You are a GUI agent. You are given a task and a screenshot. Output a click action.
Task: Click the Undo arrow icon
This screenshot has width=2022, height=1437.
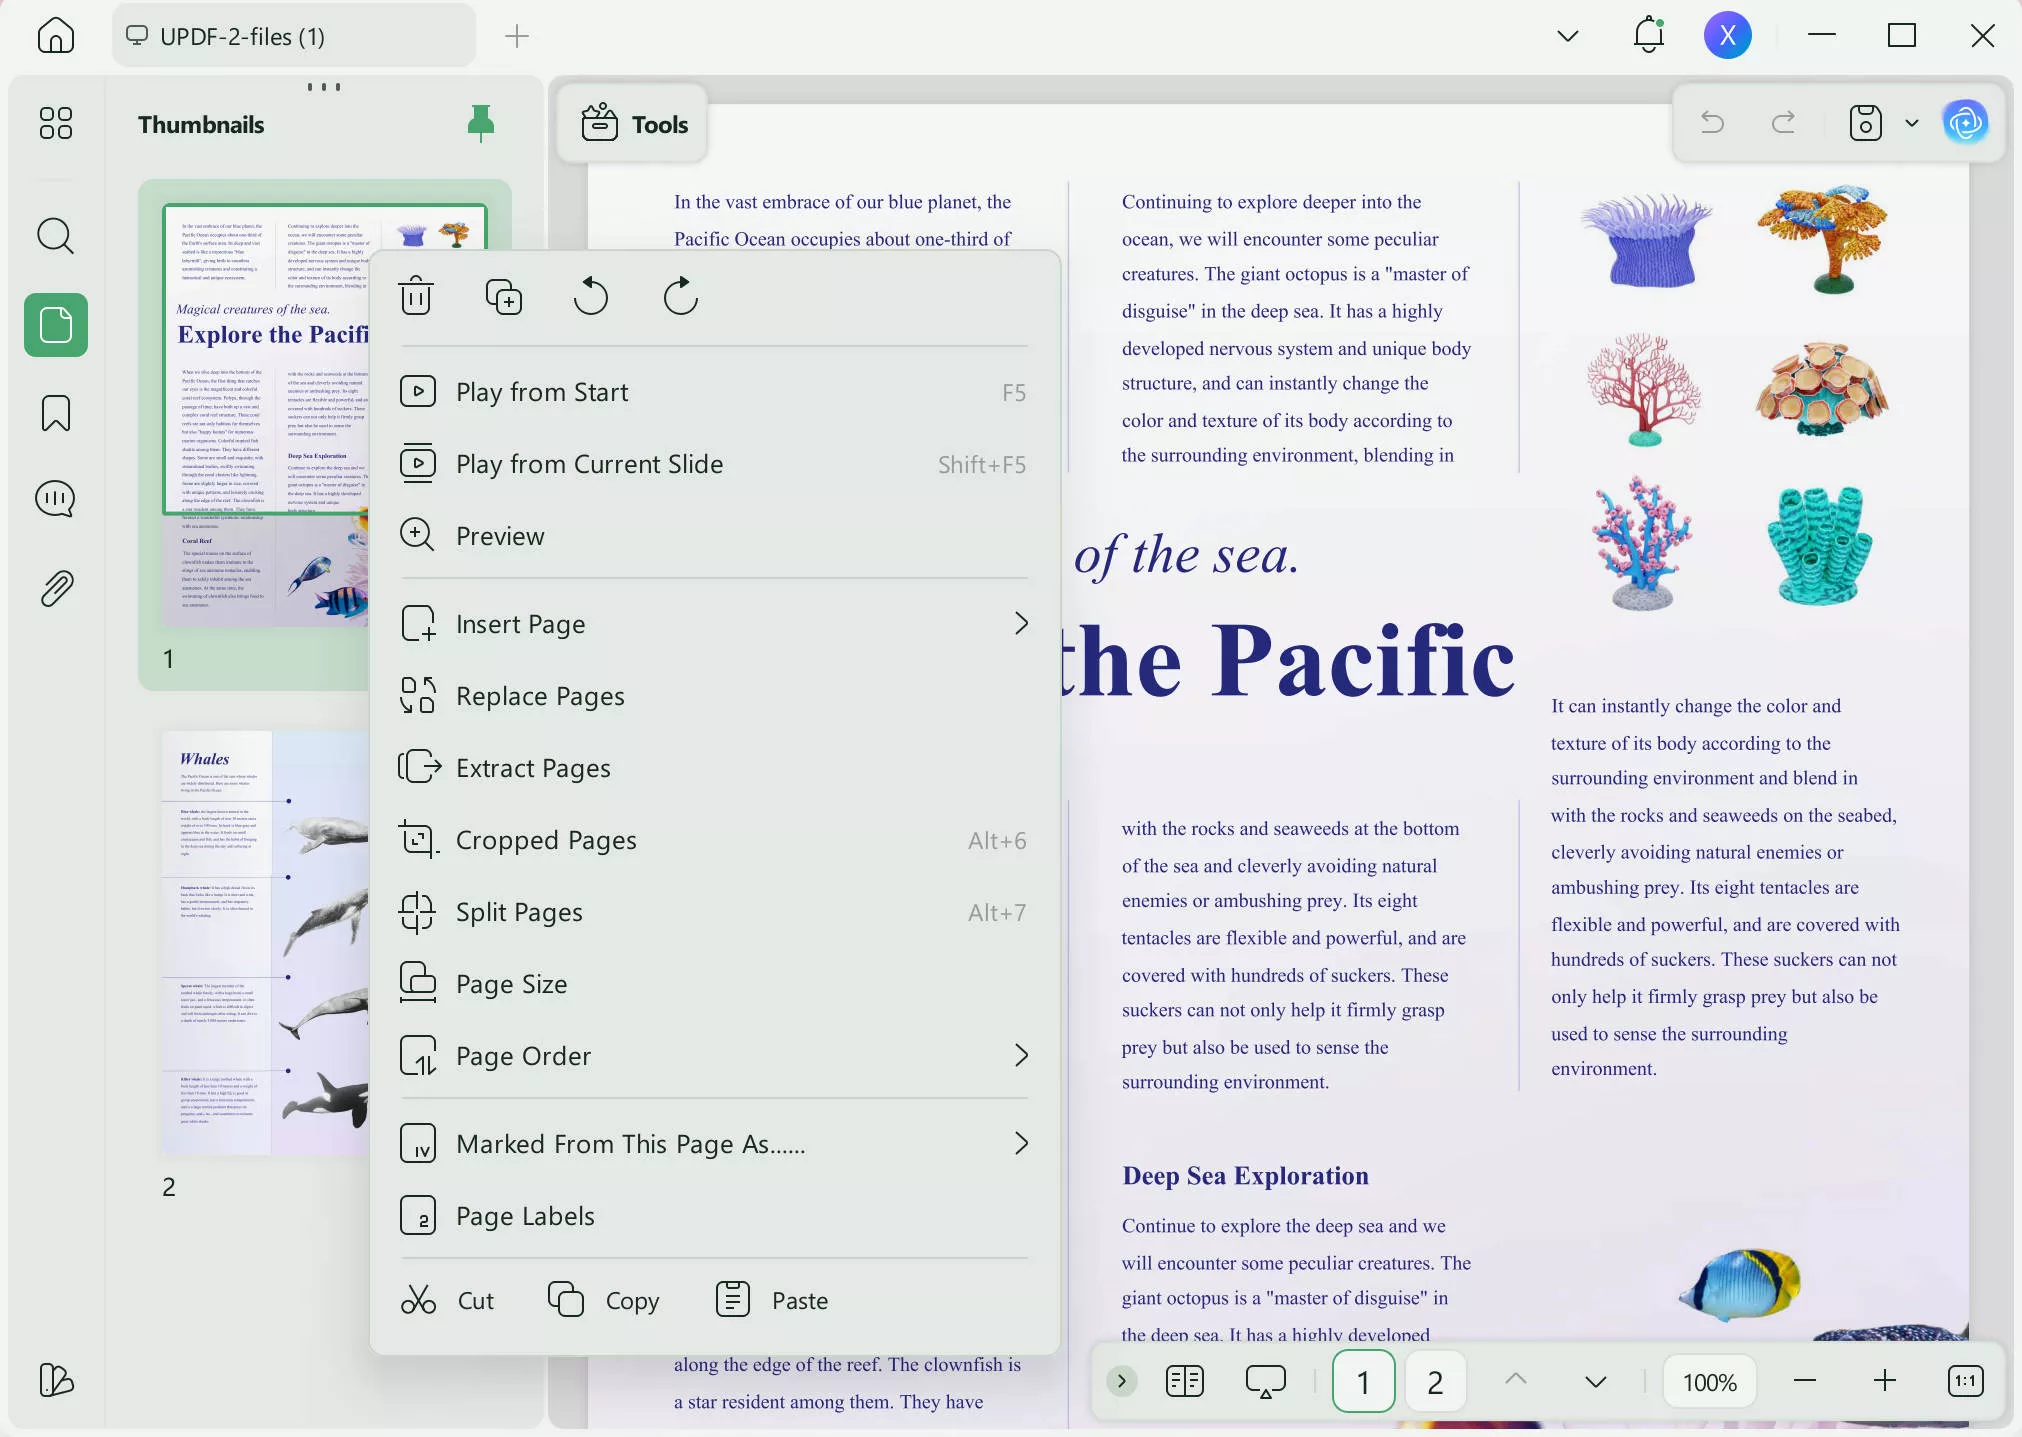[1712, 123]
